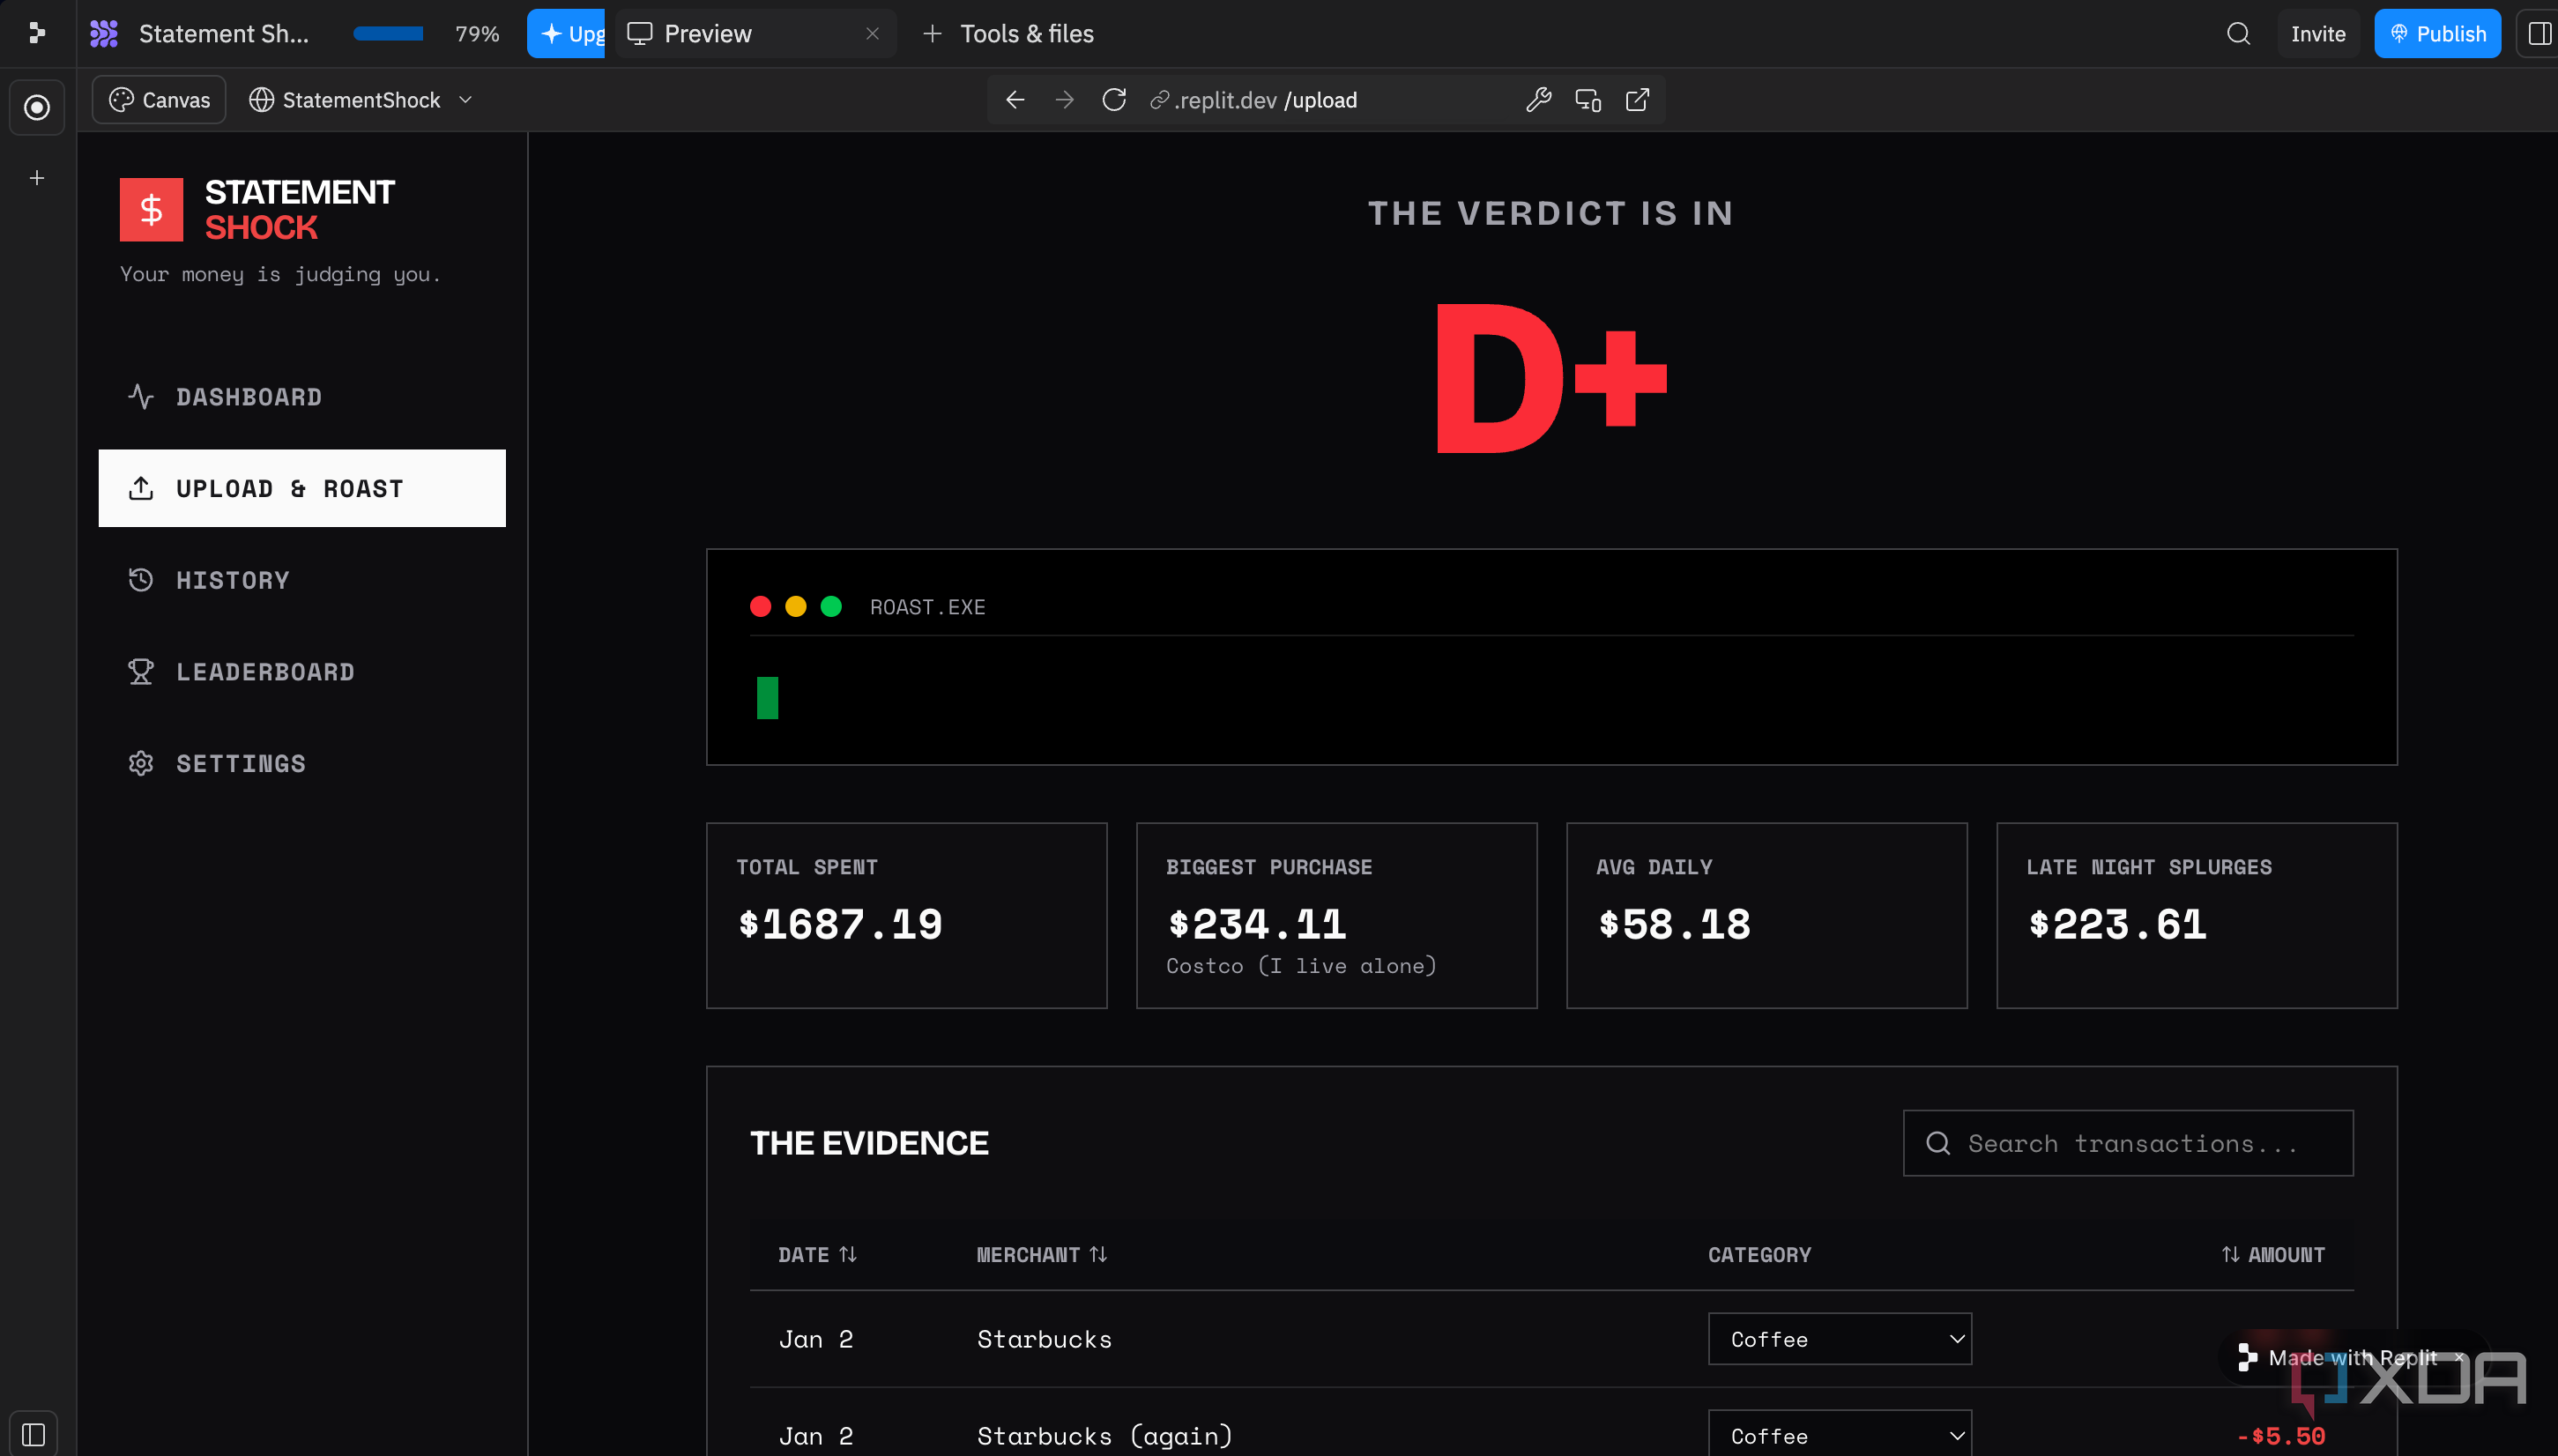Click the preview URL address bar
2558x1456 pixels.
(x=1325, y=100)
